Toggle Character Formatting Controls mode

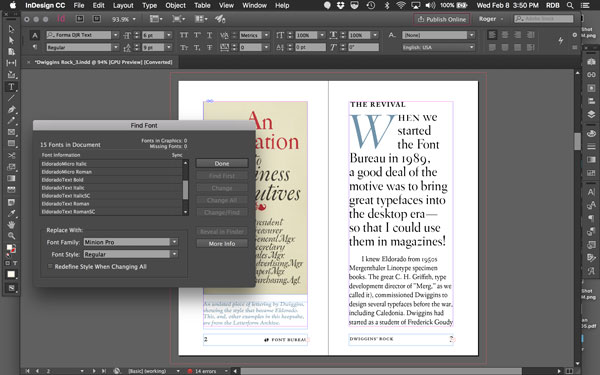click(35, 35)
